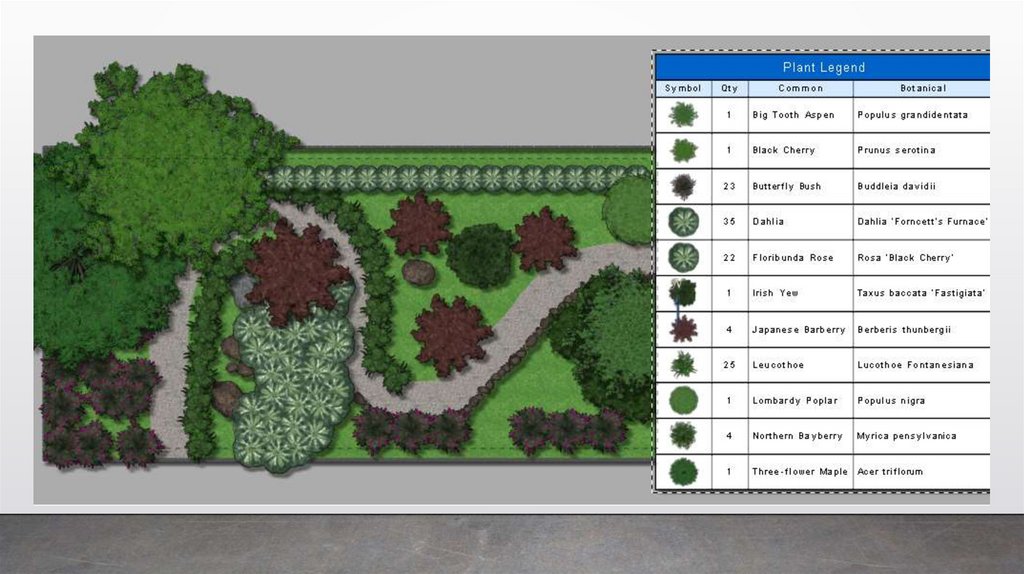Select the Black Cherry symbol in legend

coord(683,151)
